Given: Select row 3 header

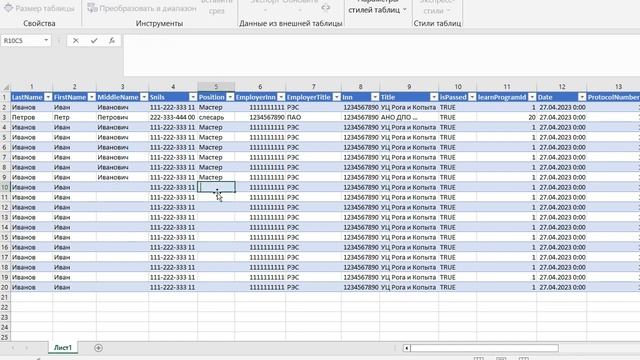Looking at the screenshot, I should pyautogui.click(x=5, y=117).
